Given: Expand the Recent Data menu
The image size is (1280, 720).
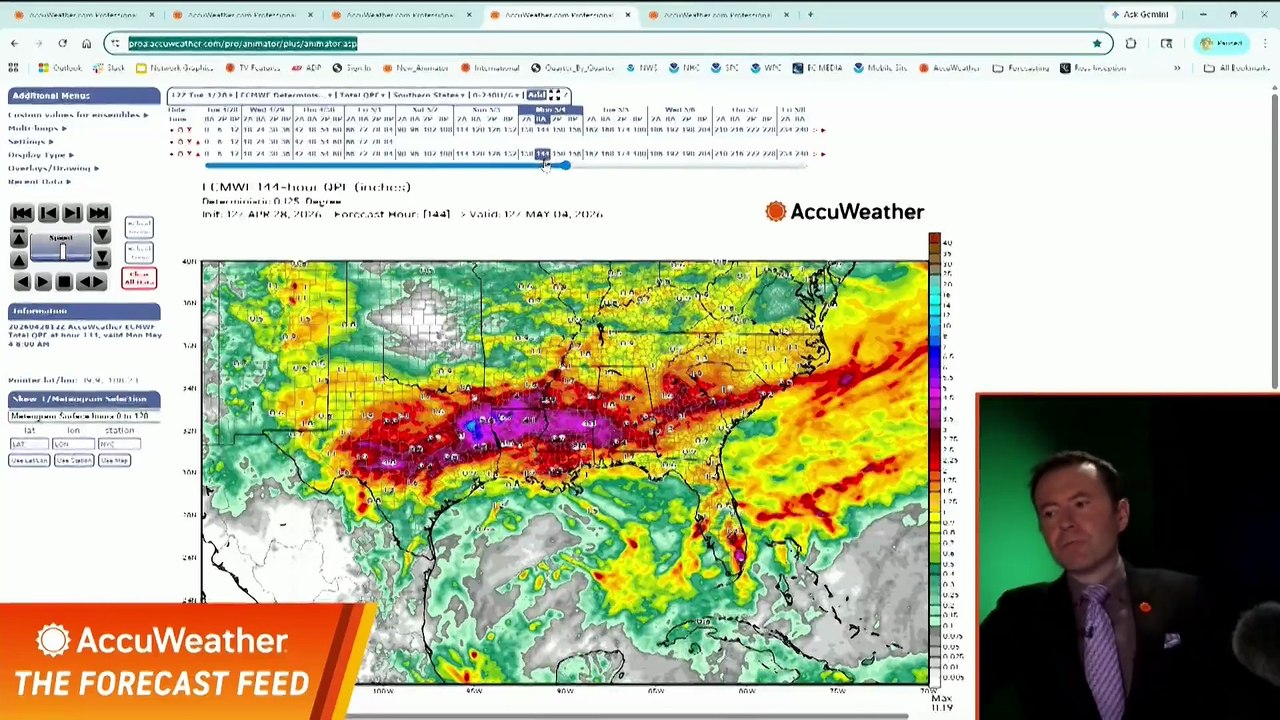Looking at the screenshot, I should [x=39, y=181].
